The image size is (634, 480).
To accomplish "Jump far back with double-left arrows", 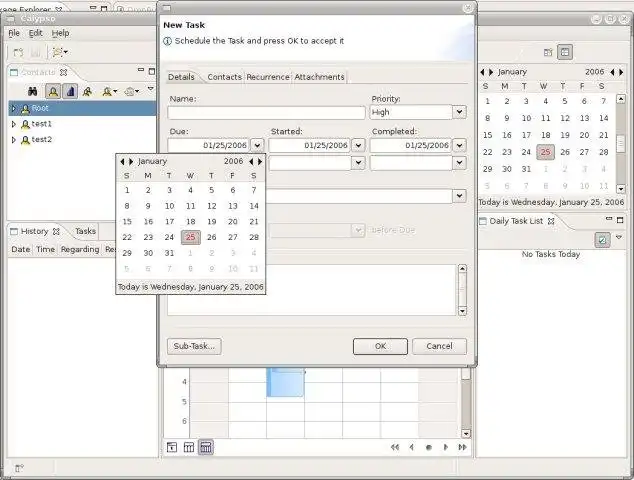I will (395, 447).
